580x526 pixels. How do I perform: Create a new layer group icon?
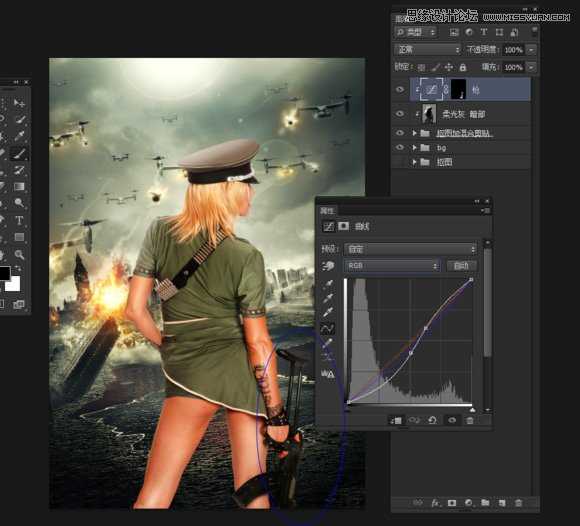click(x=485, y=503)
